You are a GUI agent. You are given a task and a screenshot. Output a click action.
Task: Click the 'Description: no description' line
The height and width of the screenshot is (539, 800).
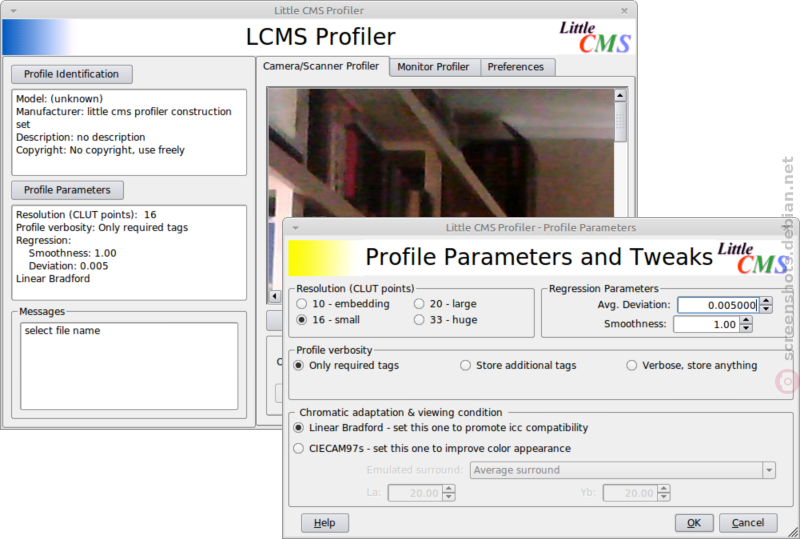[x=81, y=137]
